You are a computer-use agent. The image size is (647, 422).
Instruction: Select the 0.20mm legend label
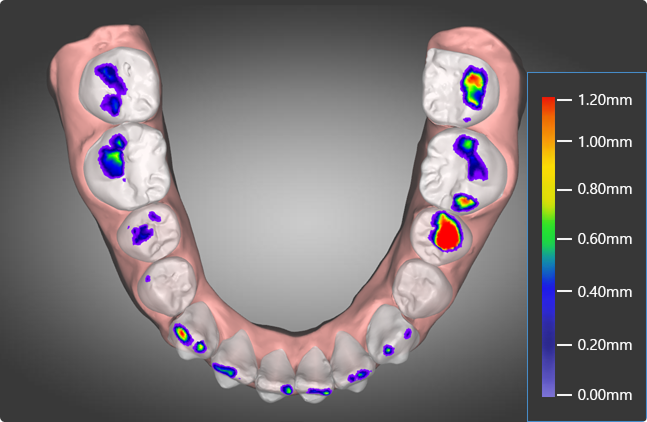pos(605,345)
